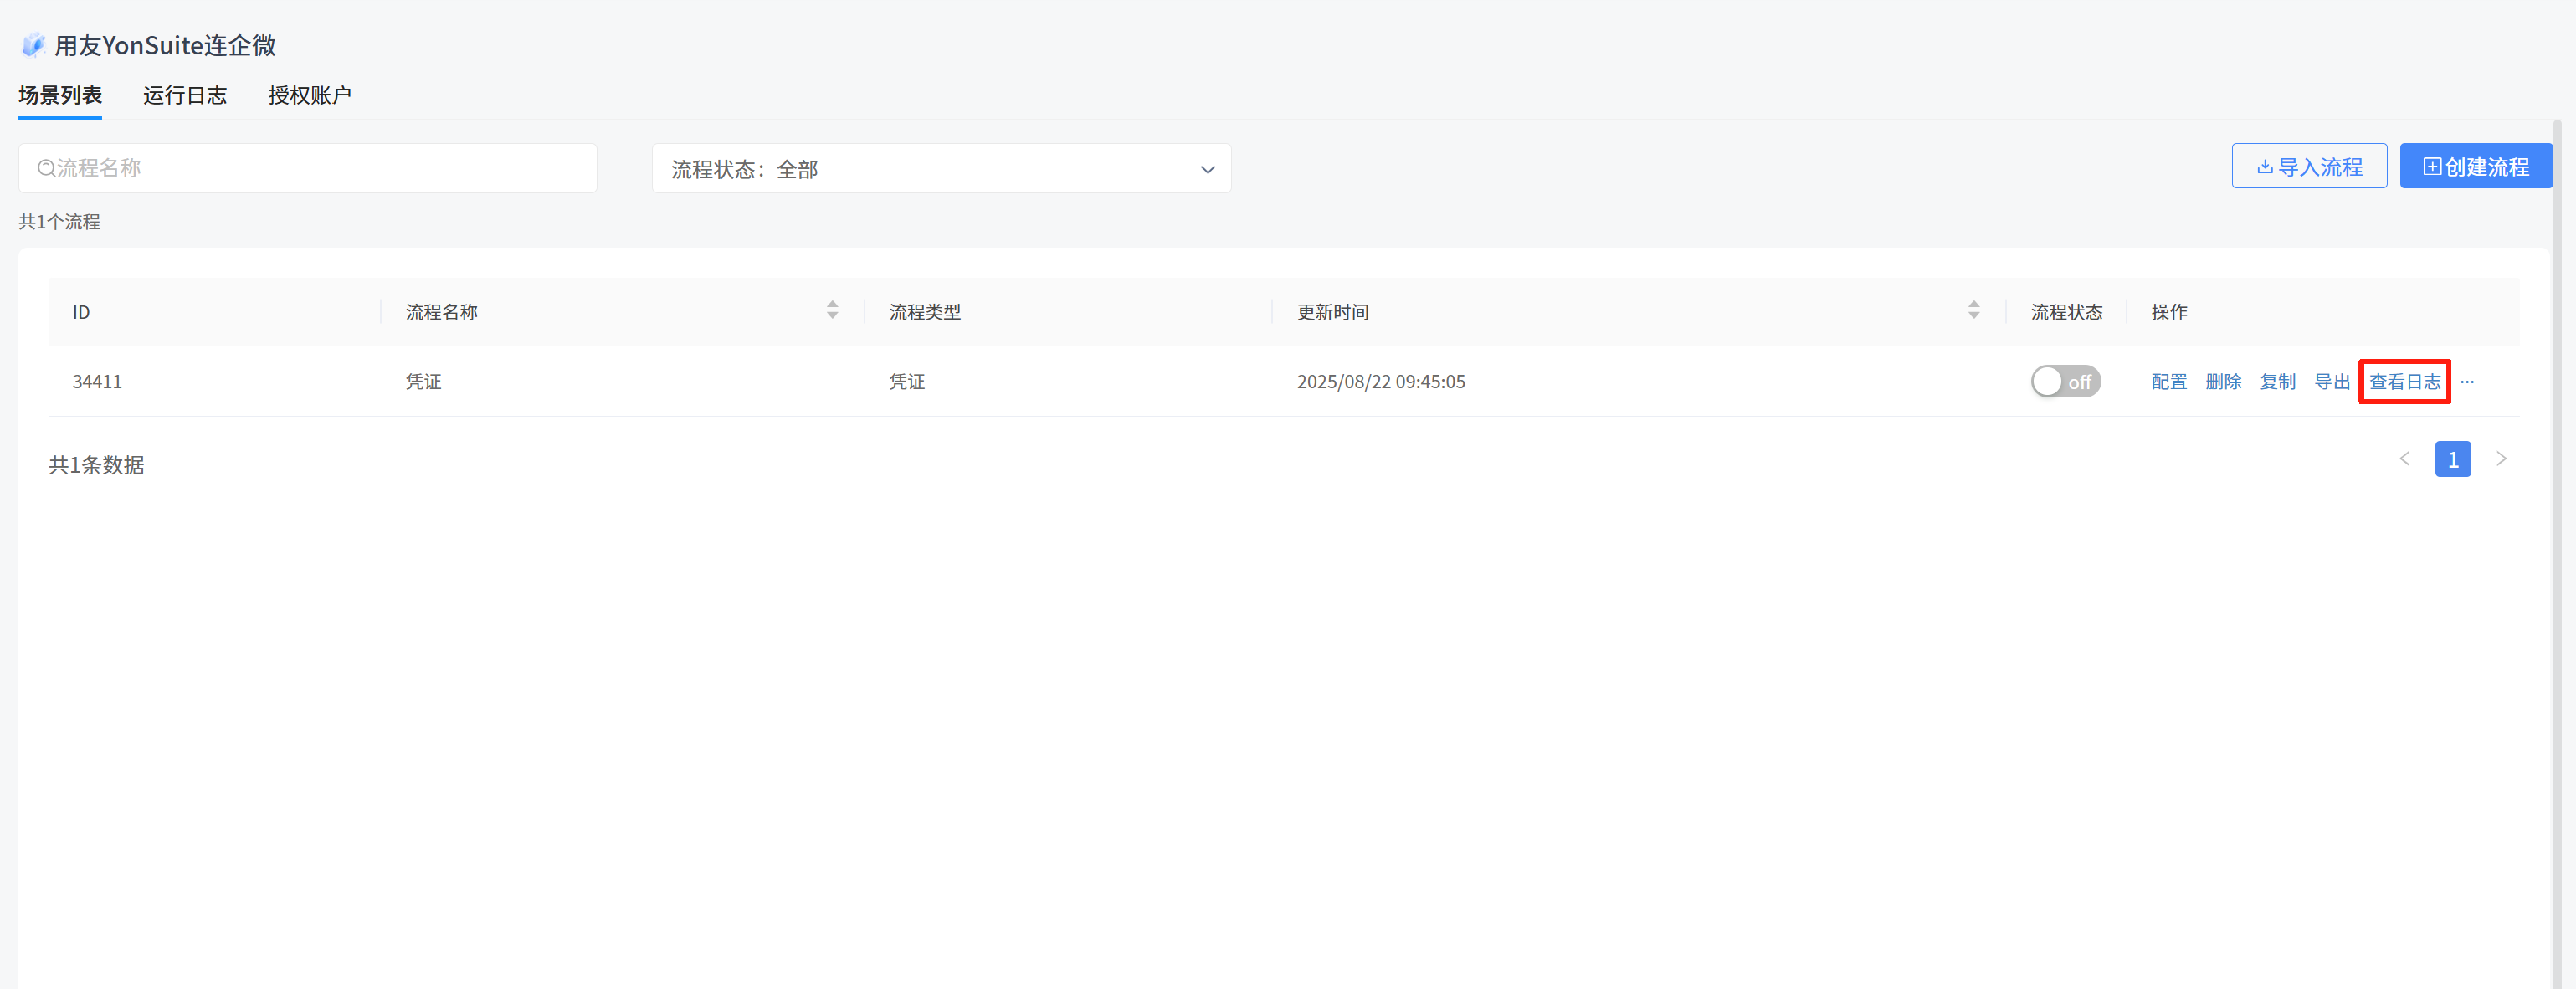Click 复制 for flow 34411

(2277, 382)
